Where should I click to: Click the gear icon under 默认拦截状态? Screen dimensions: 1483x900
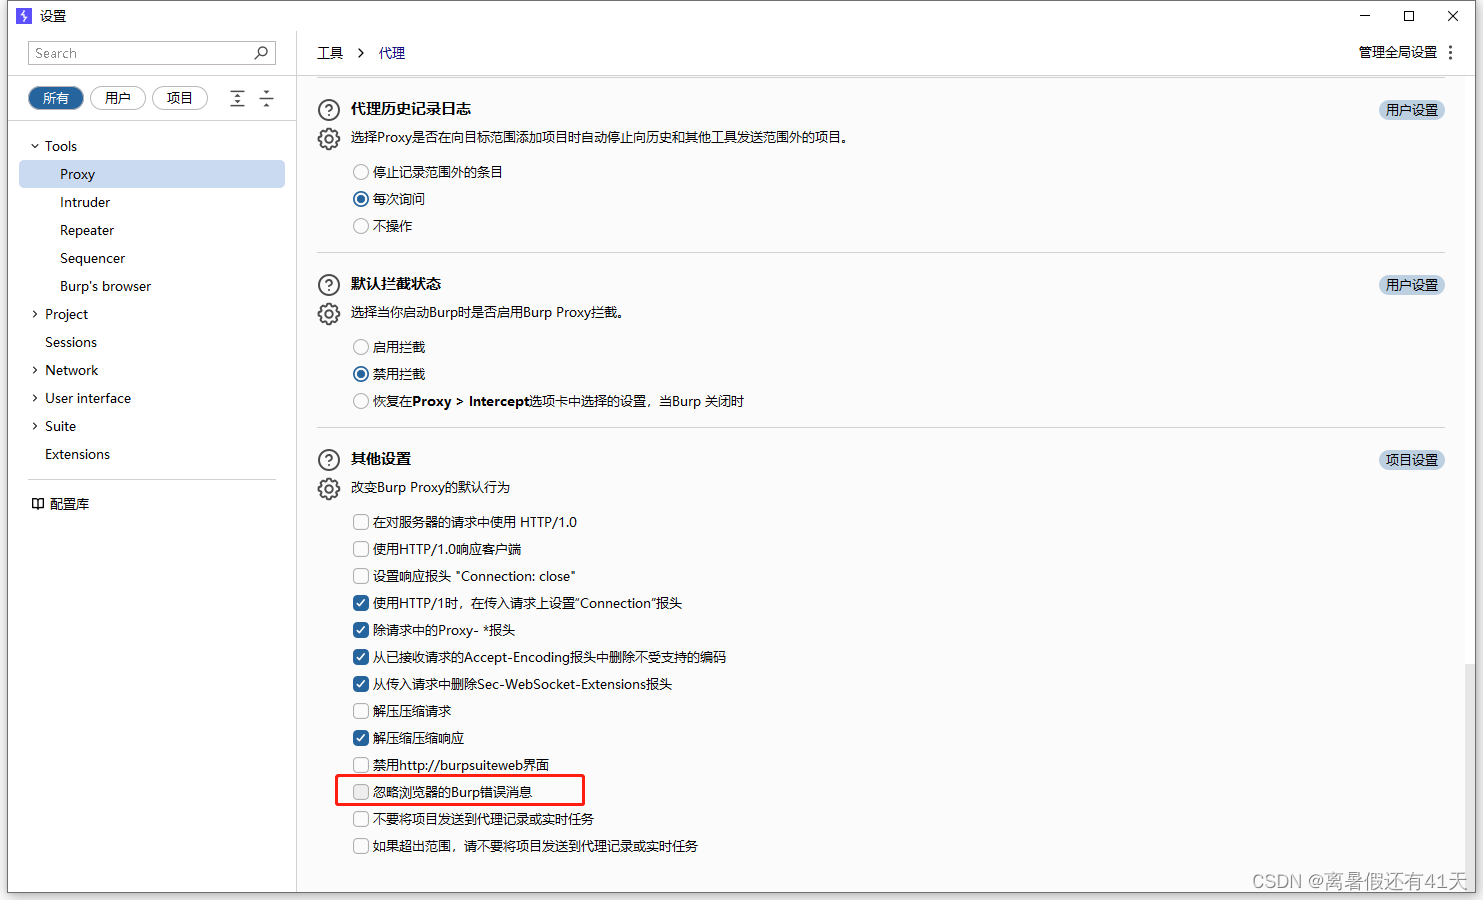click(329, 314)
